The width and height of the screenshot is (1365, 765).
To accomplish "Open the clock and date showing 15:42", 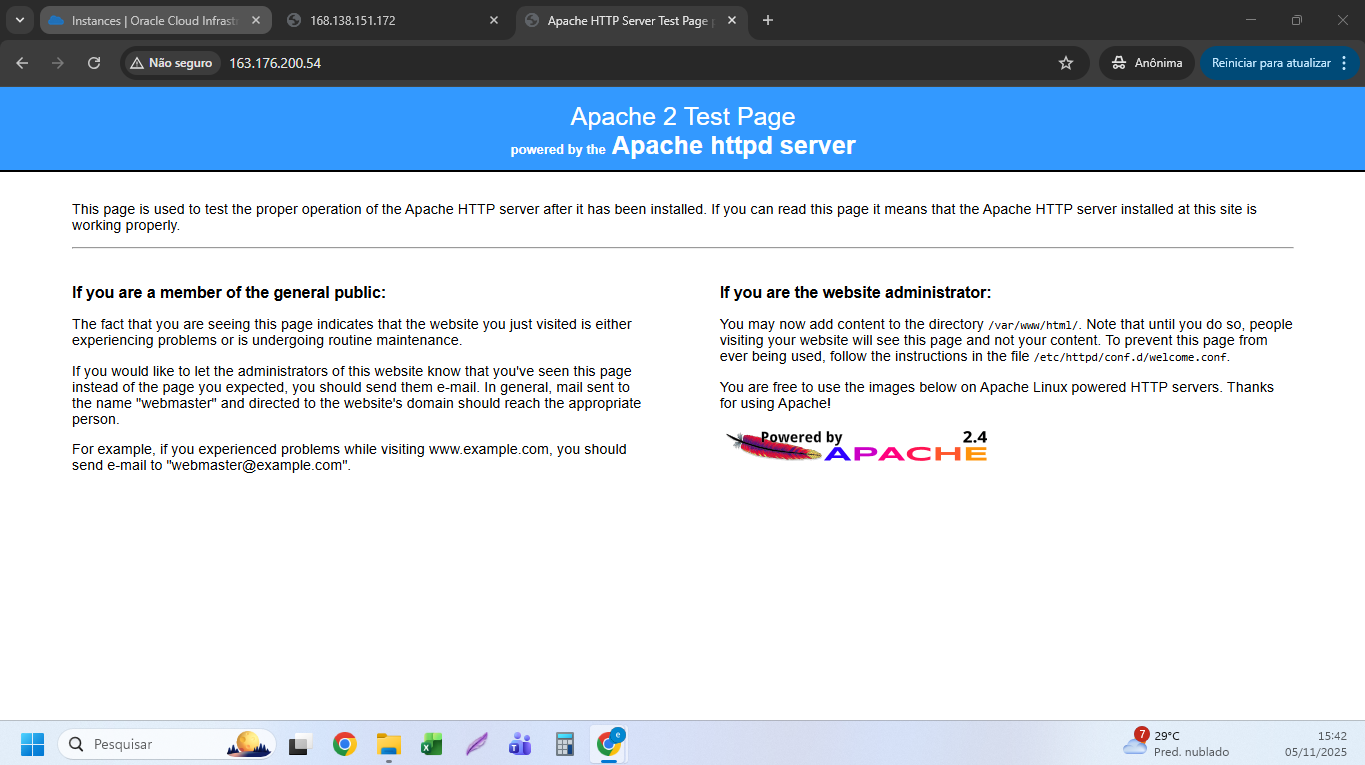I will click(1316, 743).
